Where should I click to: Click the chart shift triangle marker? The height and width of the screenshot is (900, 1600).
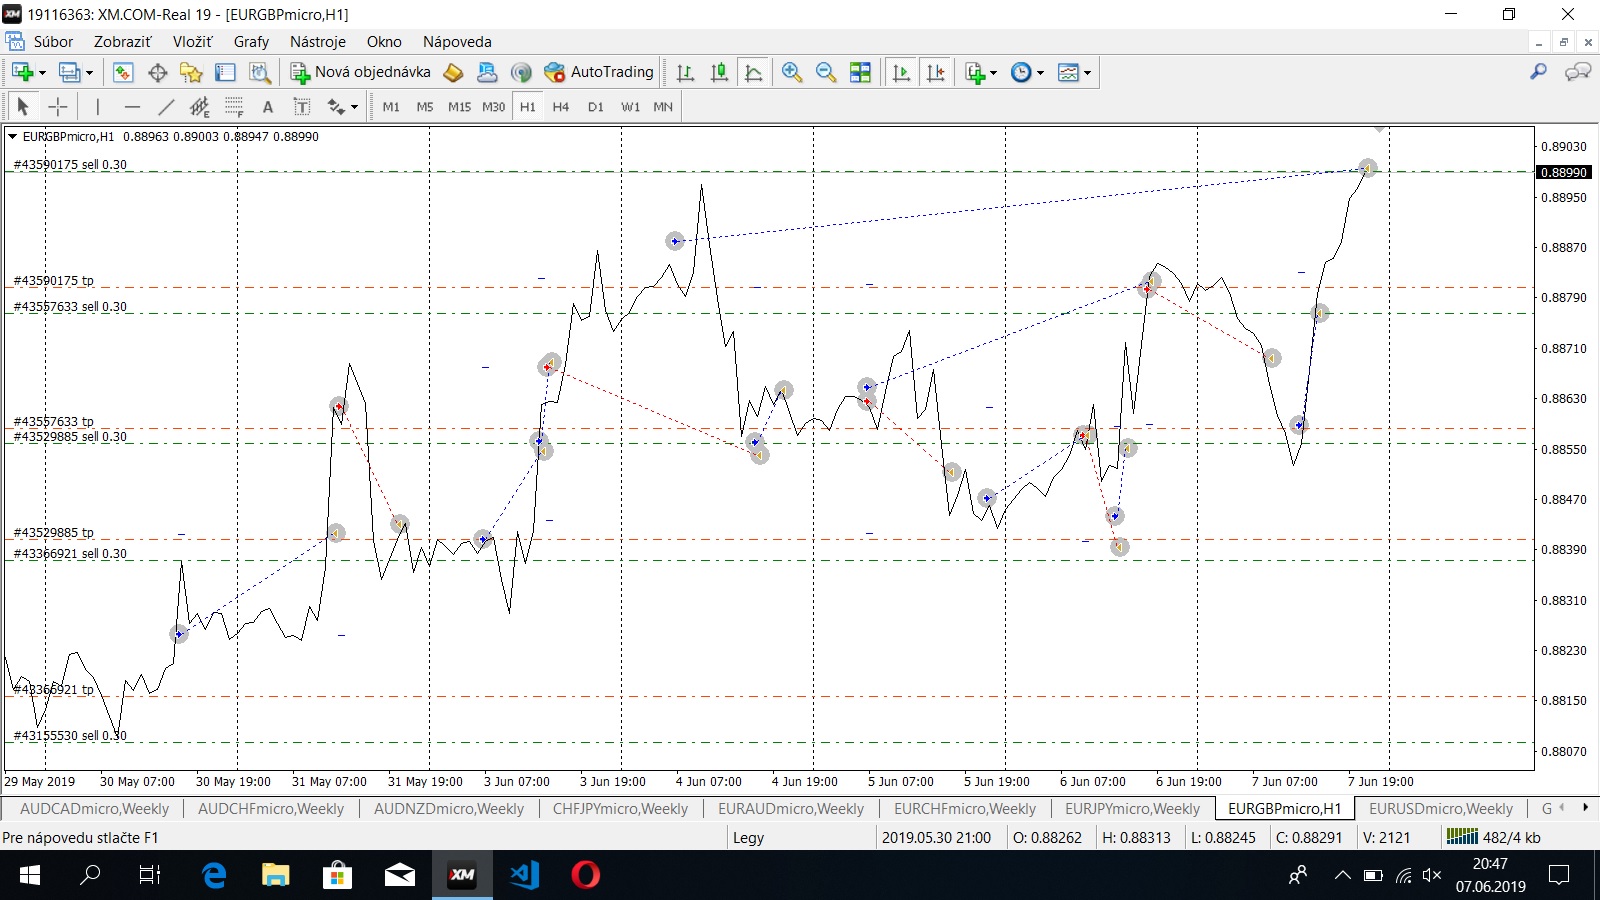pos(1380,130)
